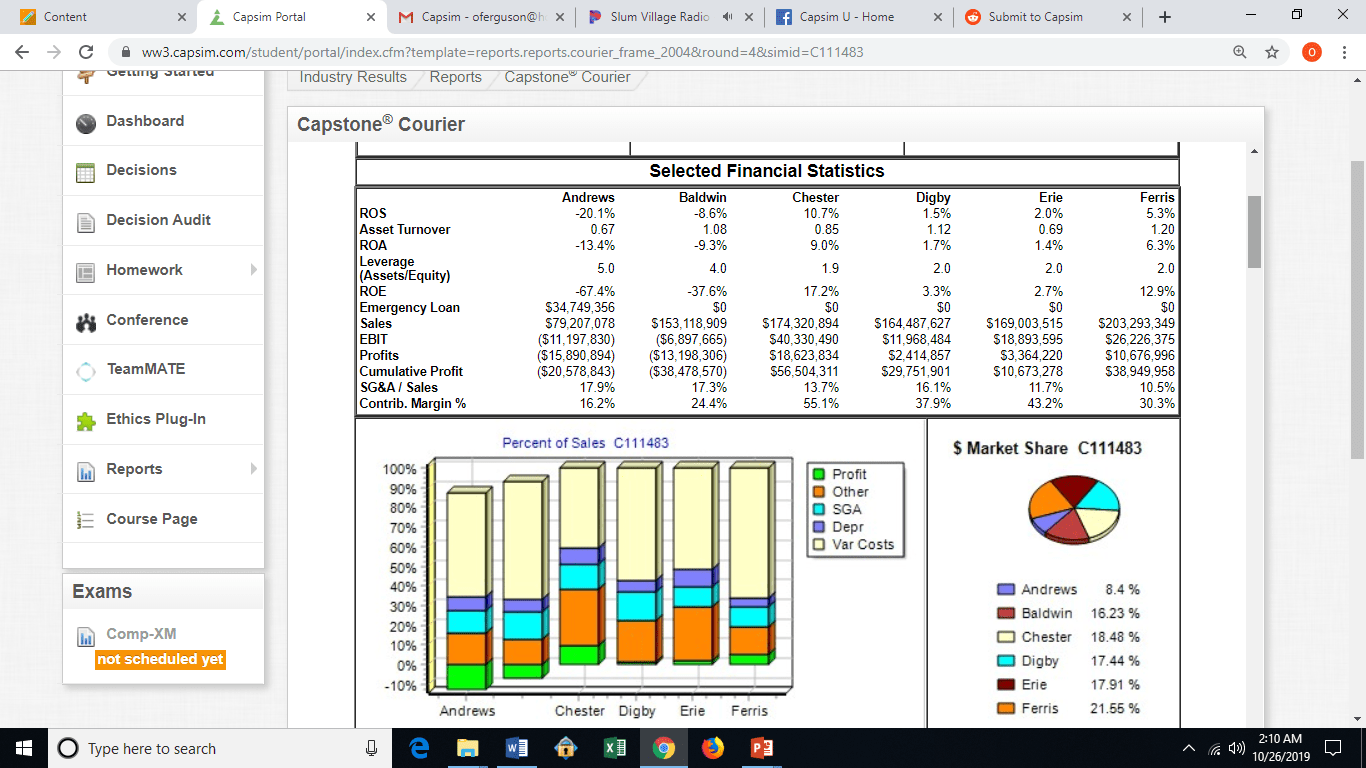Click the Ferris orange market share swatch
Viewport: 1366px width, 768px height.
click(1007, 709)
